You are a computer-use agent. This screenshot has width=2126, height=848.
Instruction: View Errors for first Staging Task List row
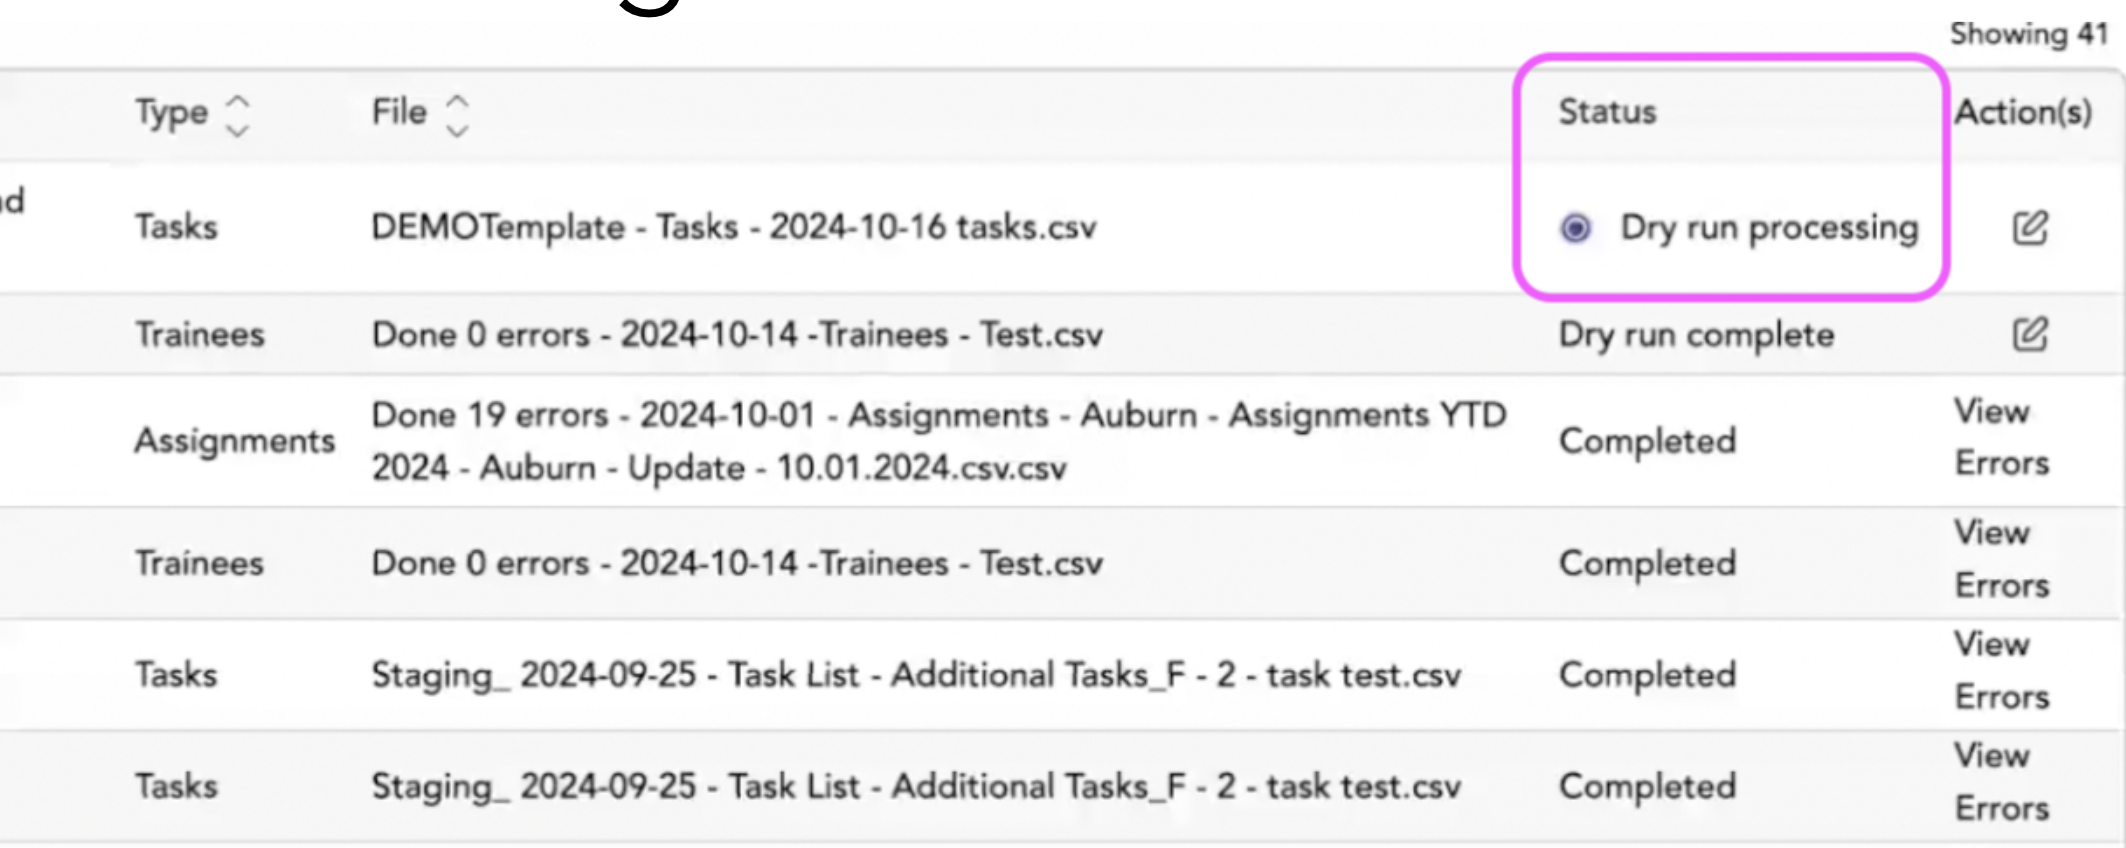click(2001, 671)
